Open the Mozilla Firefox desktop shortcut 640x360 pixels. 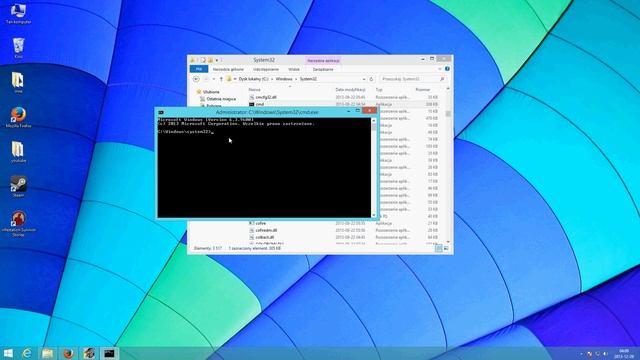click(18, 117)
